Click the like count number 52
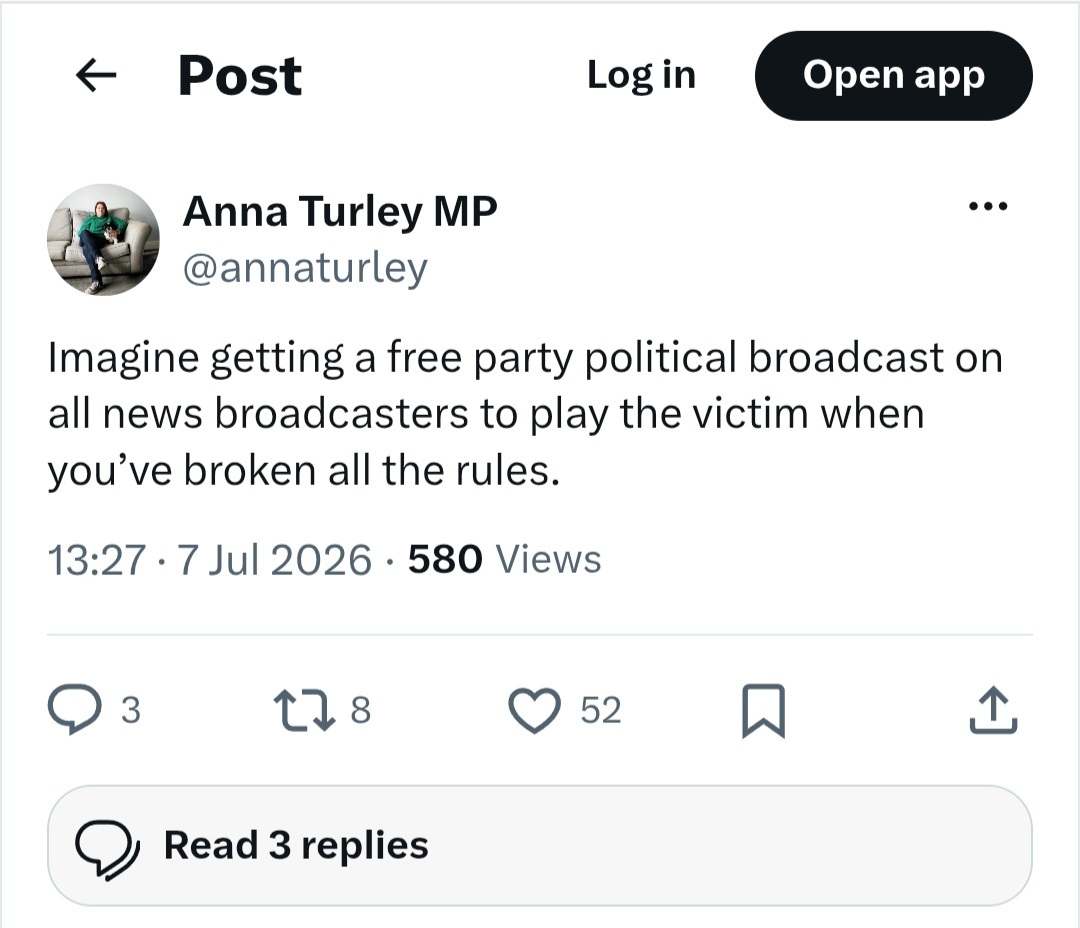 coord(601,710)
